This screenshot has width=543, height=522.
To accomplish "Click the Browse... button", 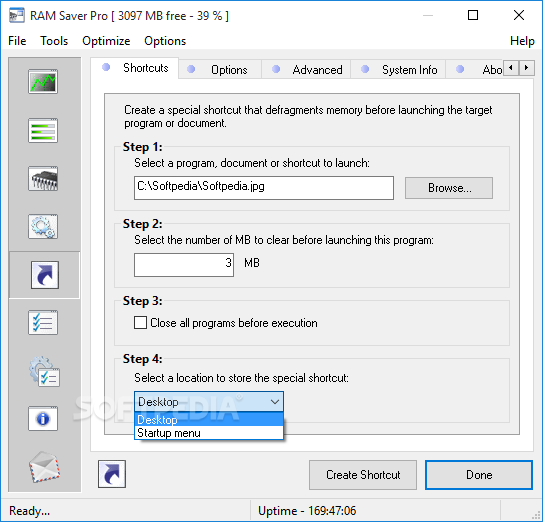I will (x=449, y=188).
